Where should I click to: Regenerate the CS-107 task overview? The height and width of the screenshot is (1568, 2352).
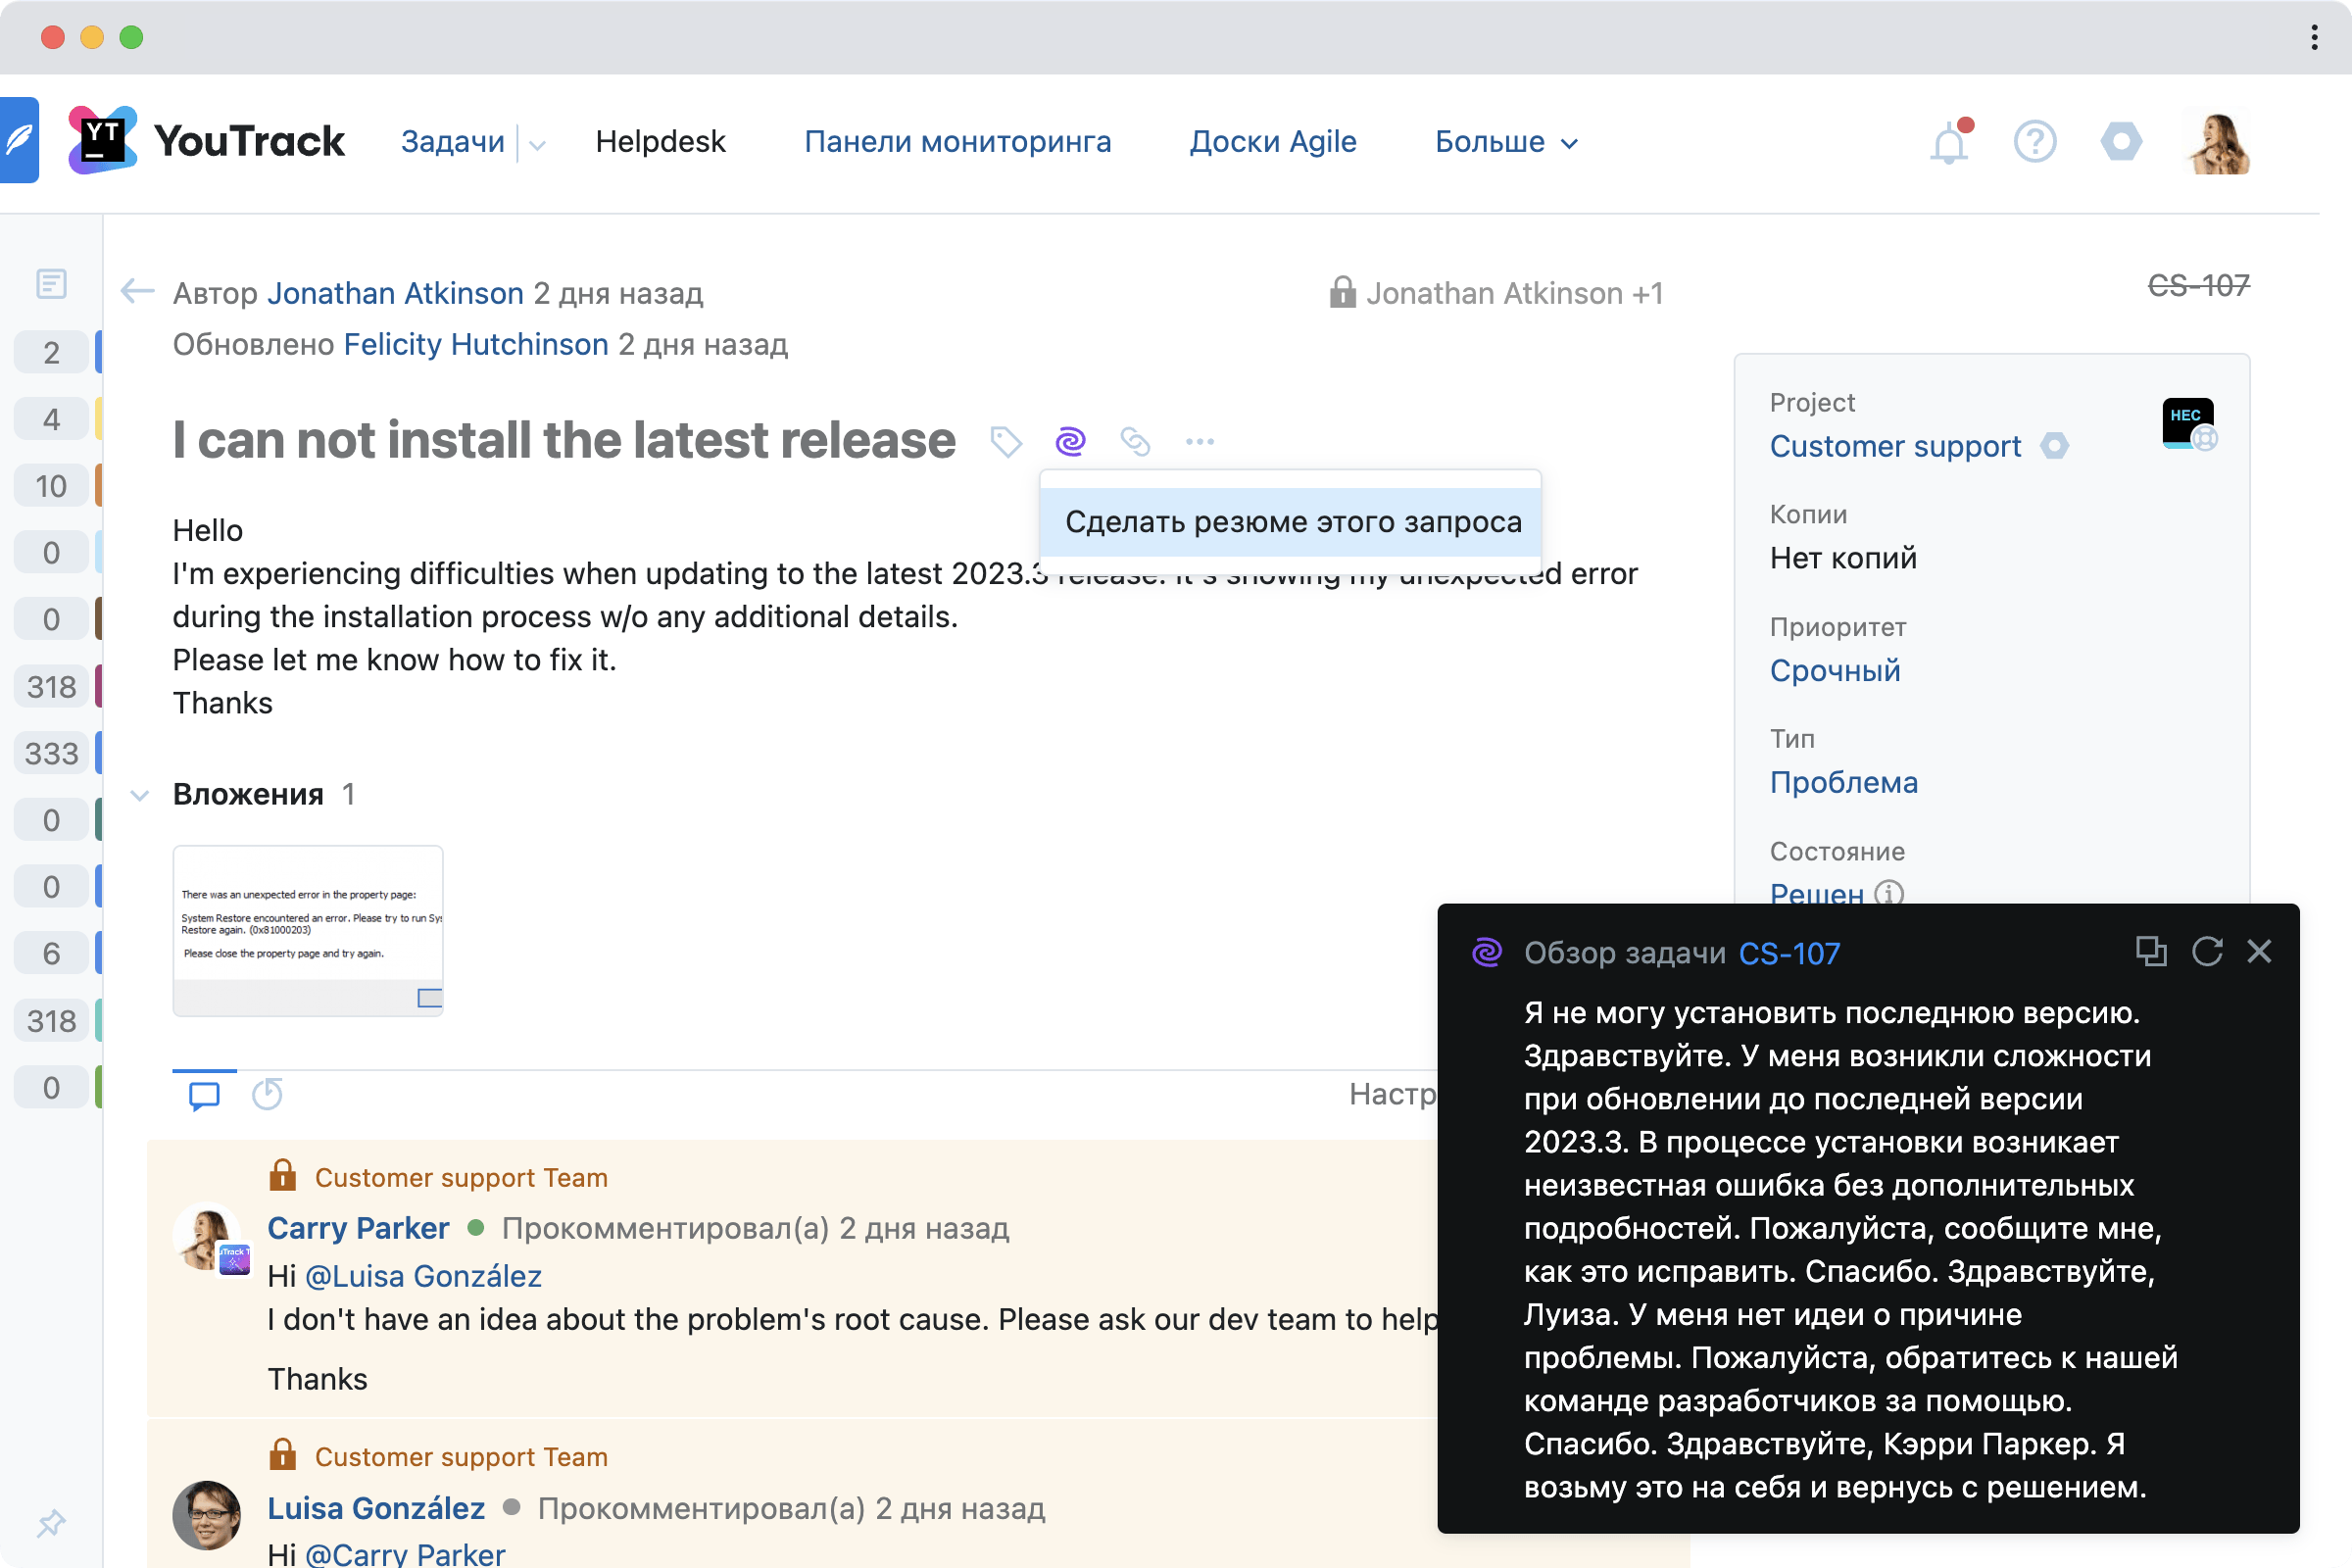coord(2207,951)
